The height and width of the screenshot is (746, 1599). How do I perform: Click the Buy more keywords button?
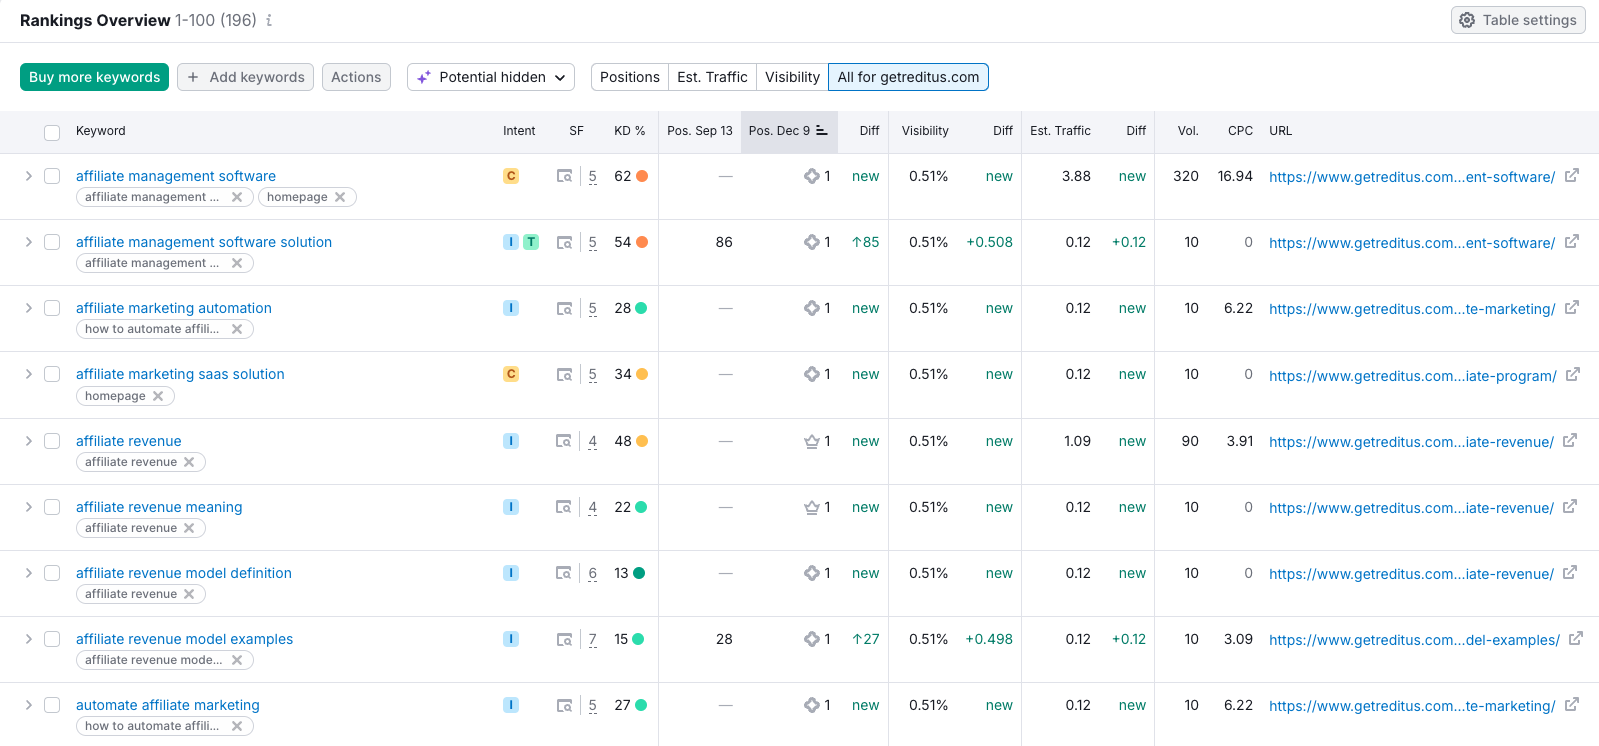pyautogui.click(x=95, y=77)
